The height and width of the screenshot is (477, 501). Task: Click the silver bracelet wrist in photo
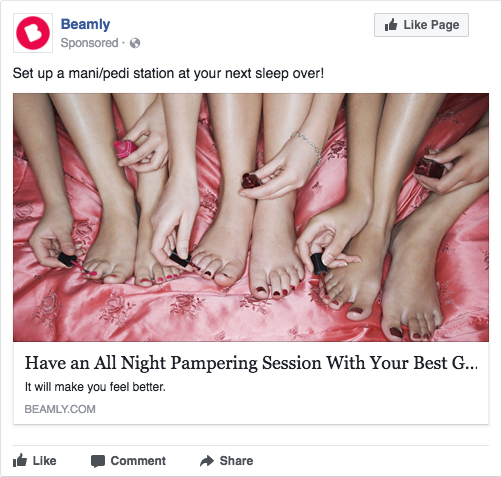(x=308, y=145)
